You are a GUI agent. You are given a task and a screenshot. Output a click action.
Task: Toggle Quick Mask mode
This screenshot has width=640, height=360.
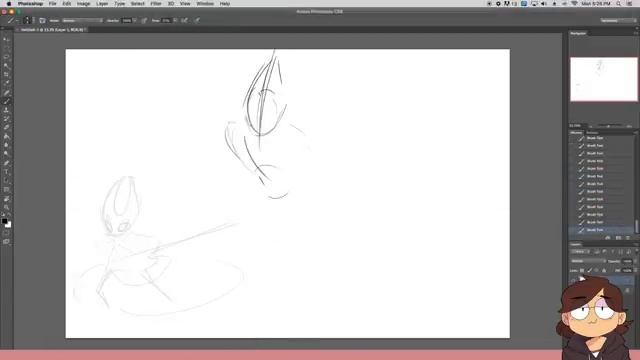pyautogui.click(x=6, y=233)
